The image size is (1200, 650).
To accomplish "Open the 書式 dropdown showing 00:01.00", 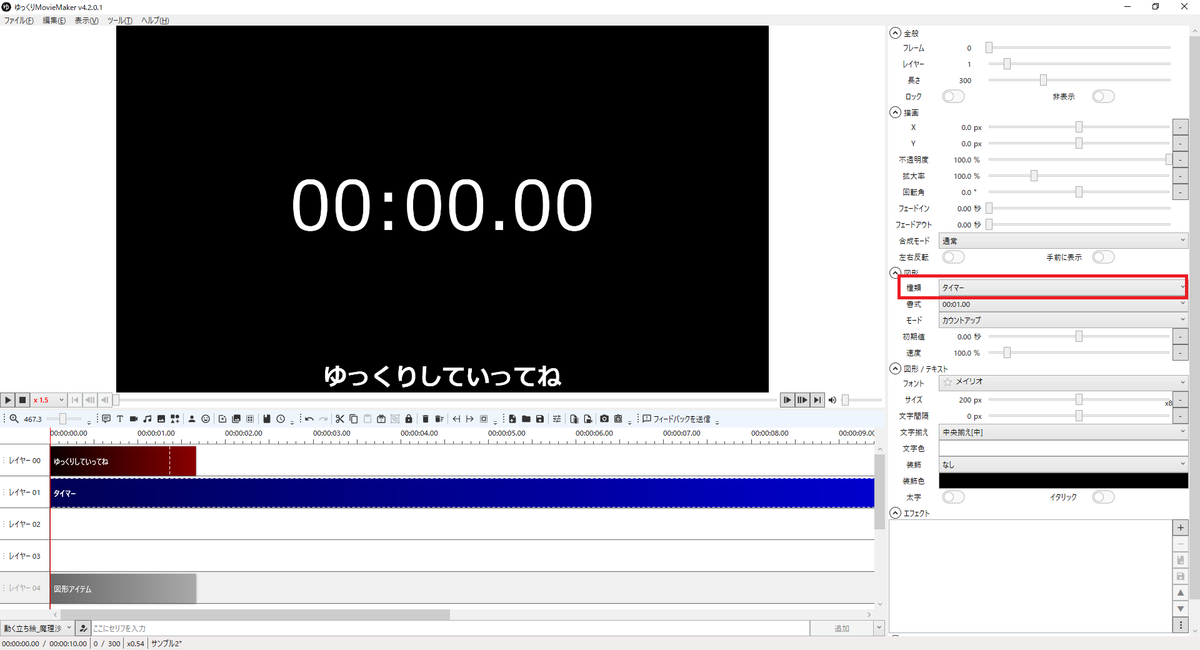I will click(1063, 304).
